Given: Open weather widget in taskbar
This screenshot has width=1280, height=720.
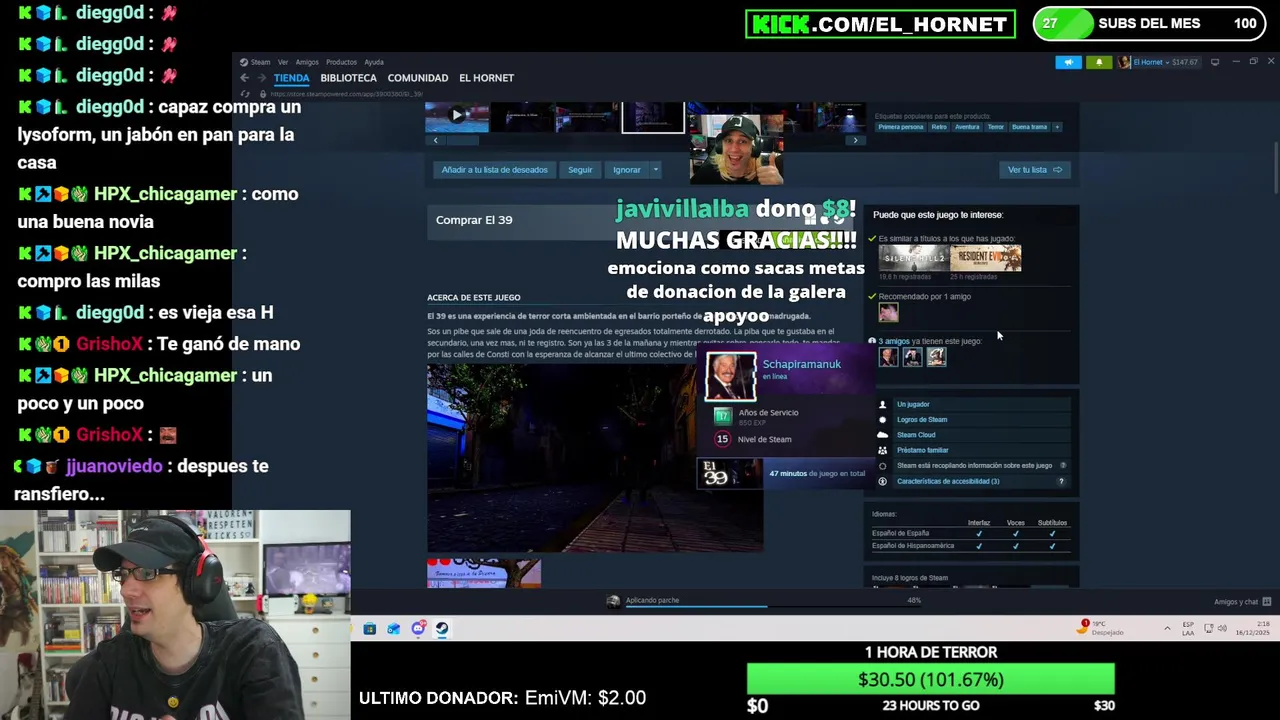Looking at the screenshot, I should 1101,628.
